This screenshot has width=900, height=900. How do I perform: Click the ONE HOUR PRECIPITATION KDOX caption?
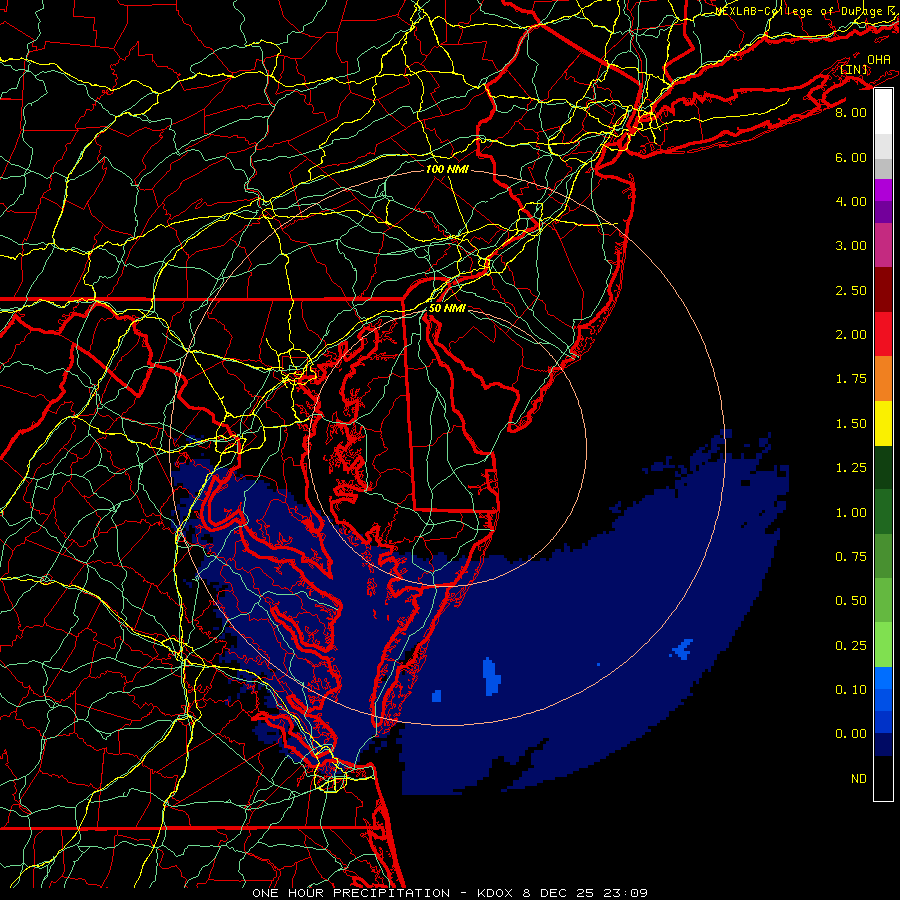(x=450, y=893)
